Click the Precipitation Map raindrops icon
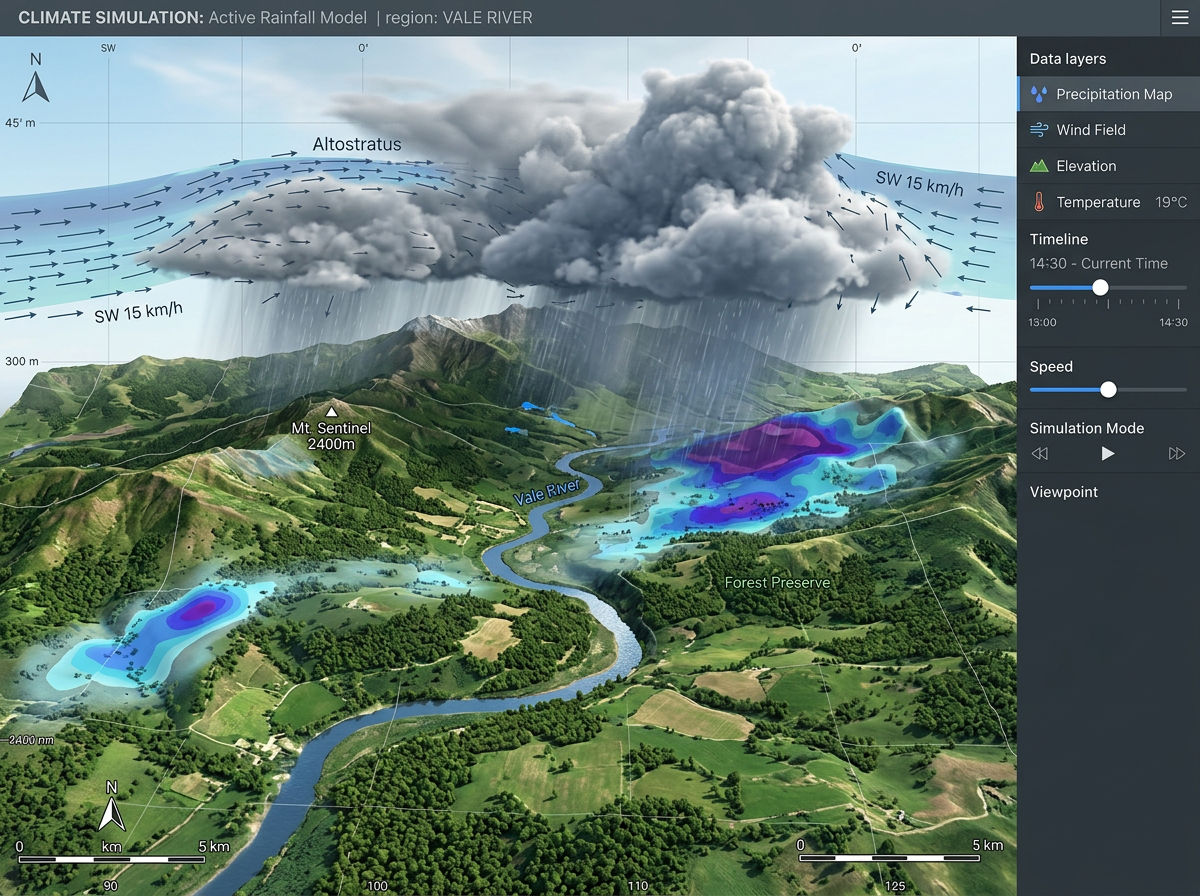The width and height of the screenshot is (1200, 896). (x=1040, y=94)
